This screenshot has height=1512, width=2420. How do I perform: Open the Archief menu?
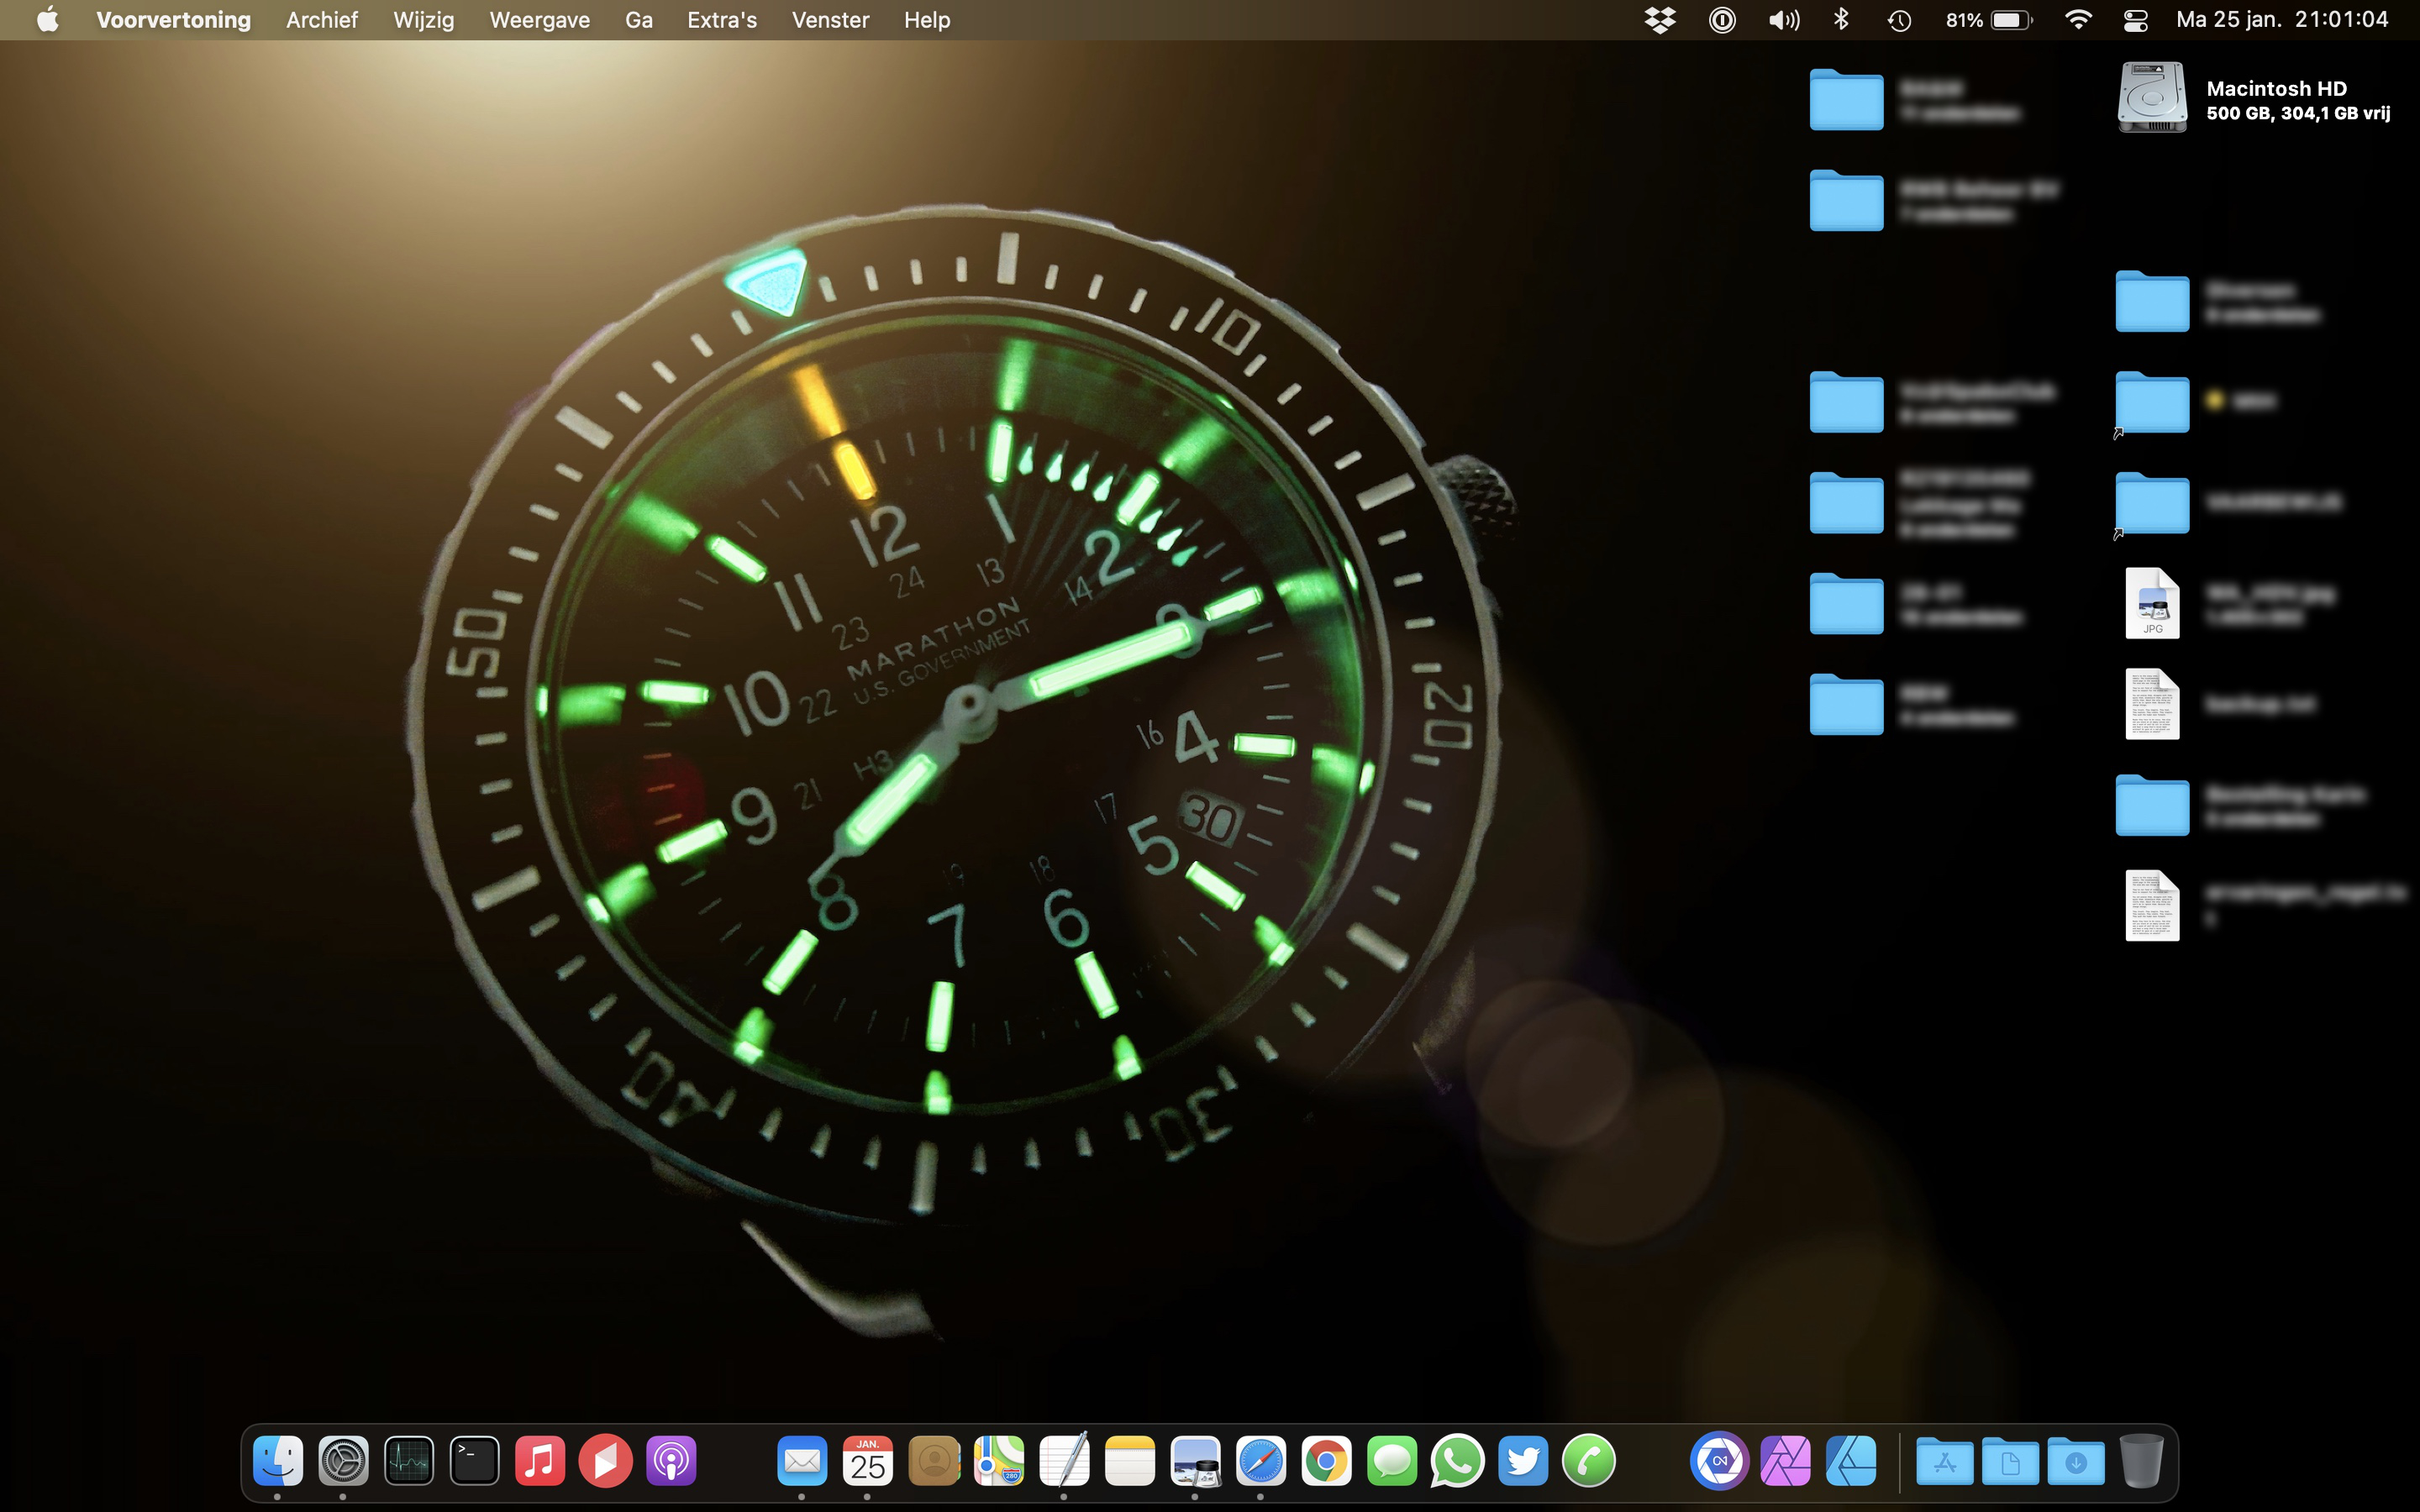[x=322, y=20]
